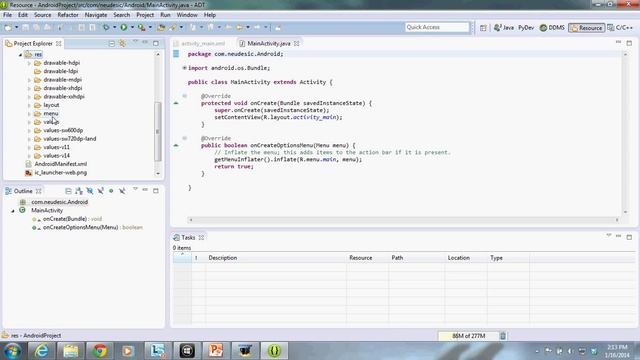
Task: Expand the folded import section in editor
Action: point(184,68)
